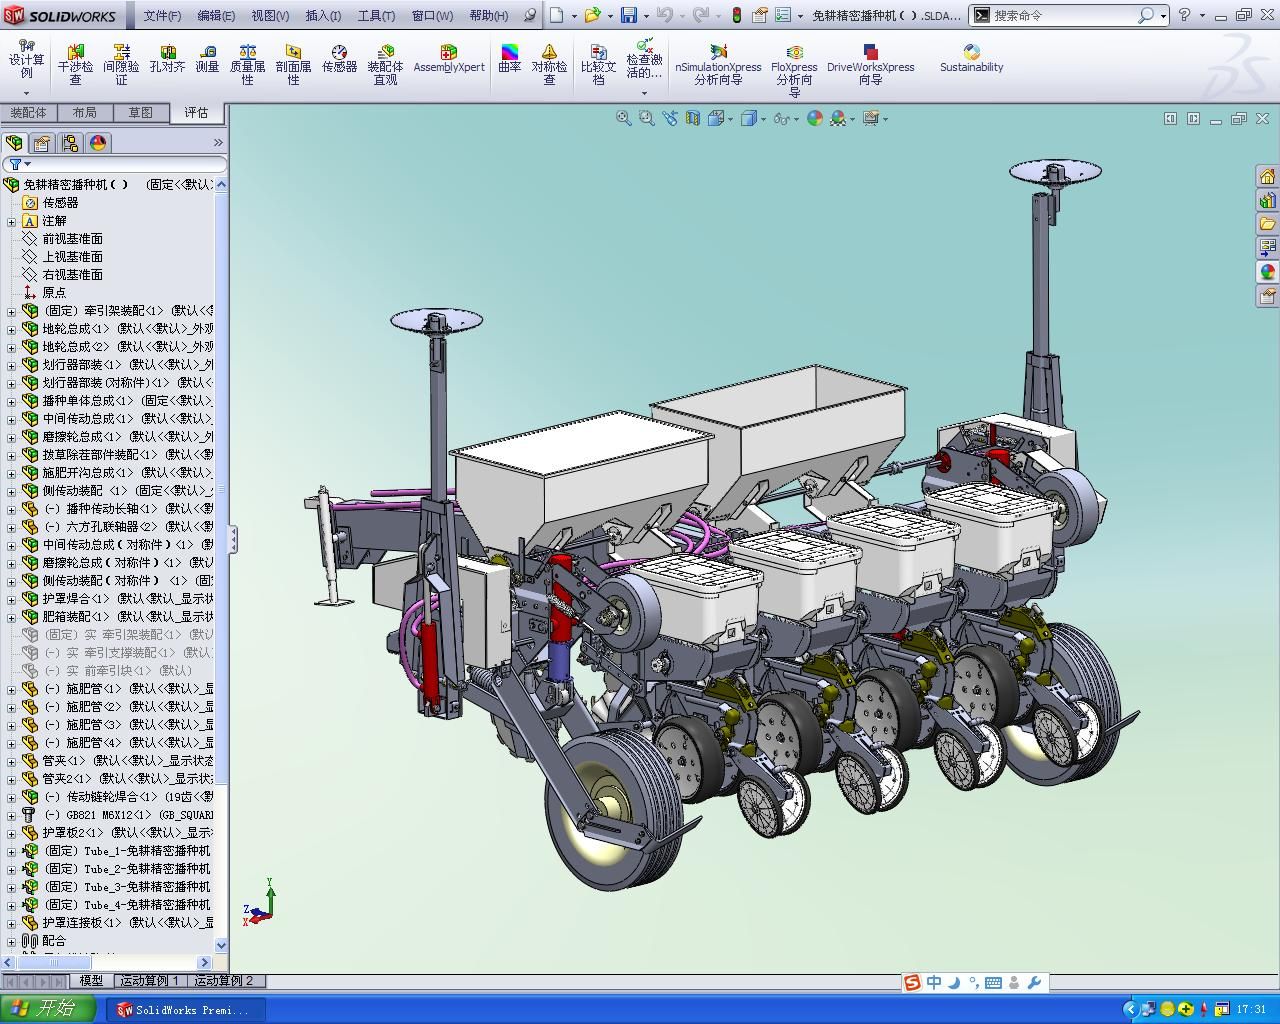1280x1024 pixels.
Task: Expand the 肥箱装配<1> tree node
Action: [11, 617]
